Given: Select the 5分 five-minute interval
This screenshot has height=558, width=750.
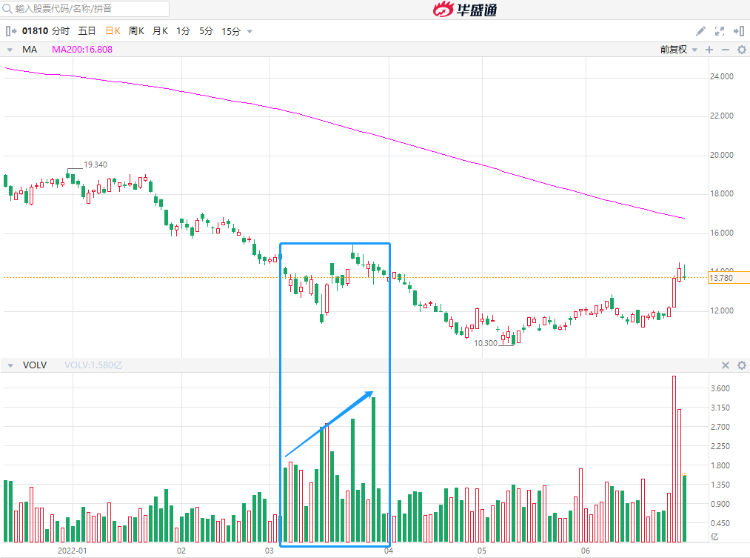Looking at the screenshot, I should tap(206, 31).
